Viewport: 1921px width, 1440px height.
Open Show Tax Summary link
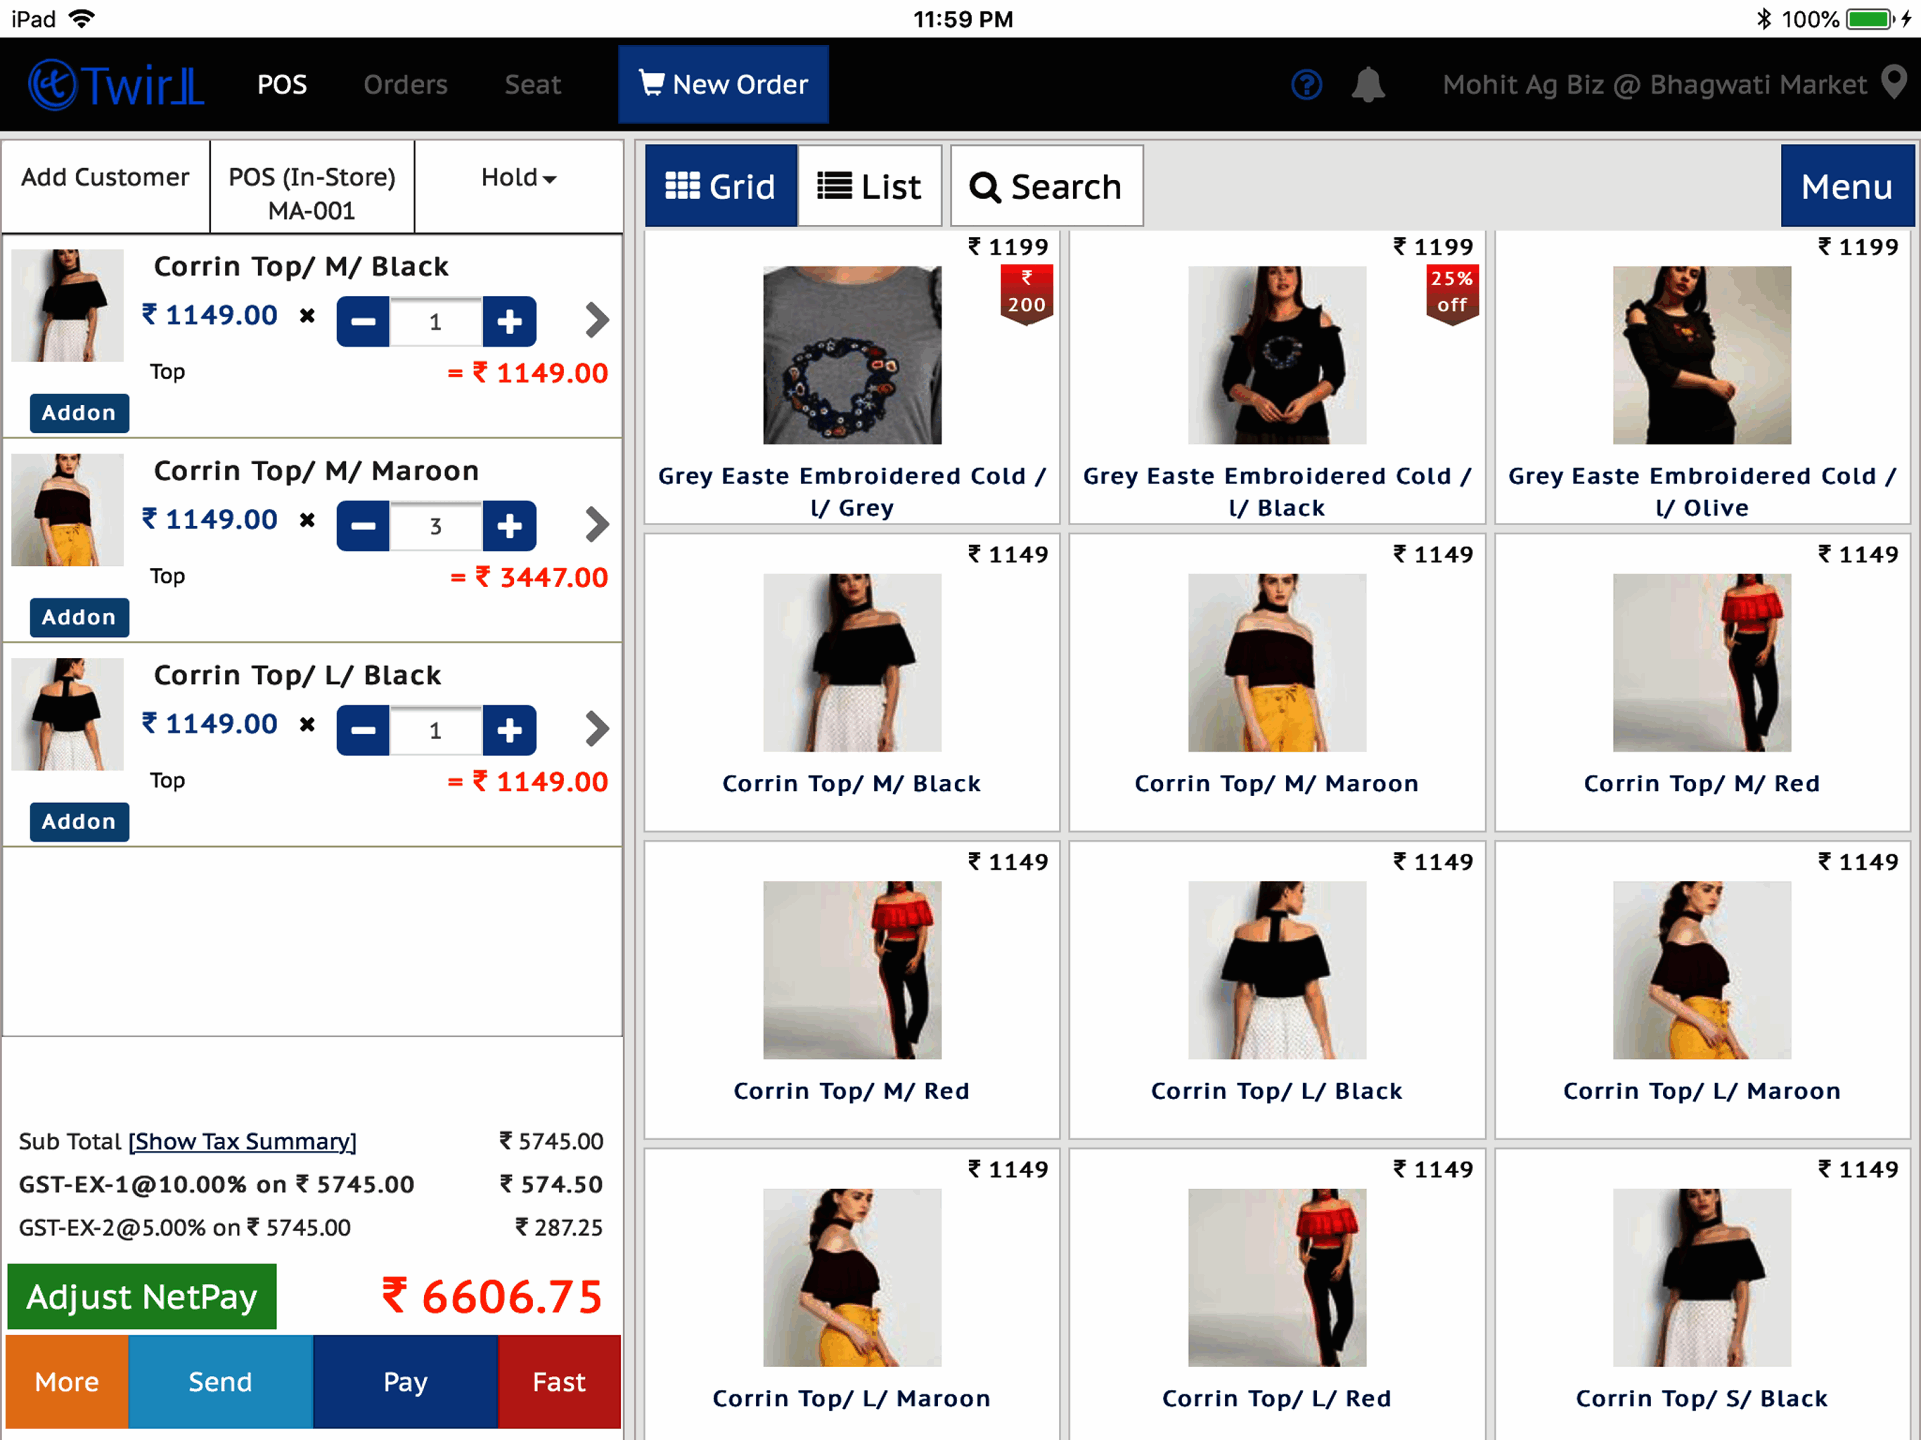(242, 1141)
